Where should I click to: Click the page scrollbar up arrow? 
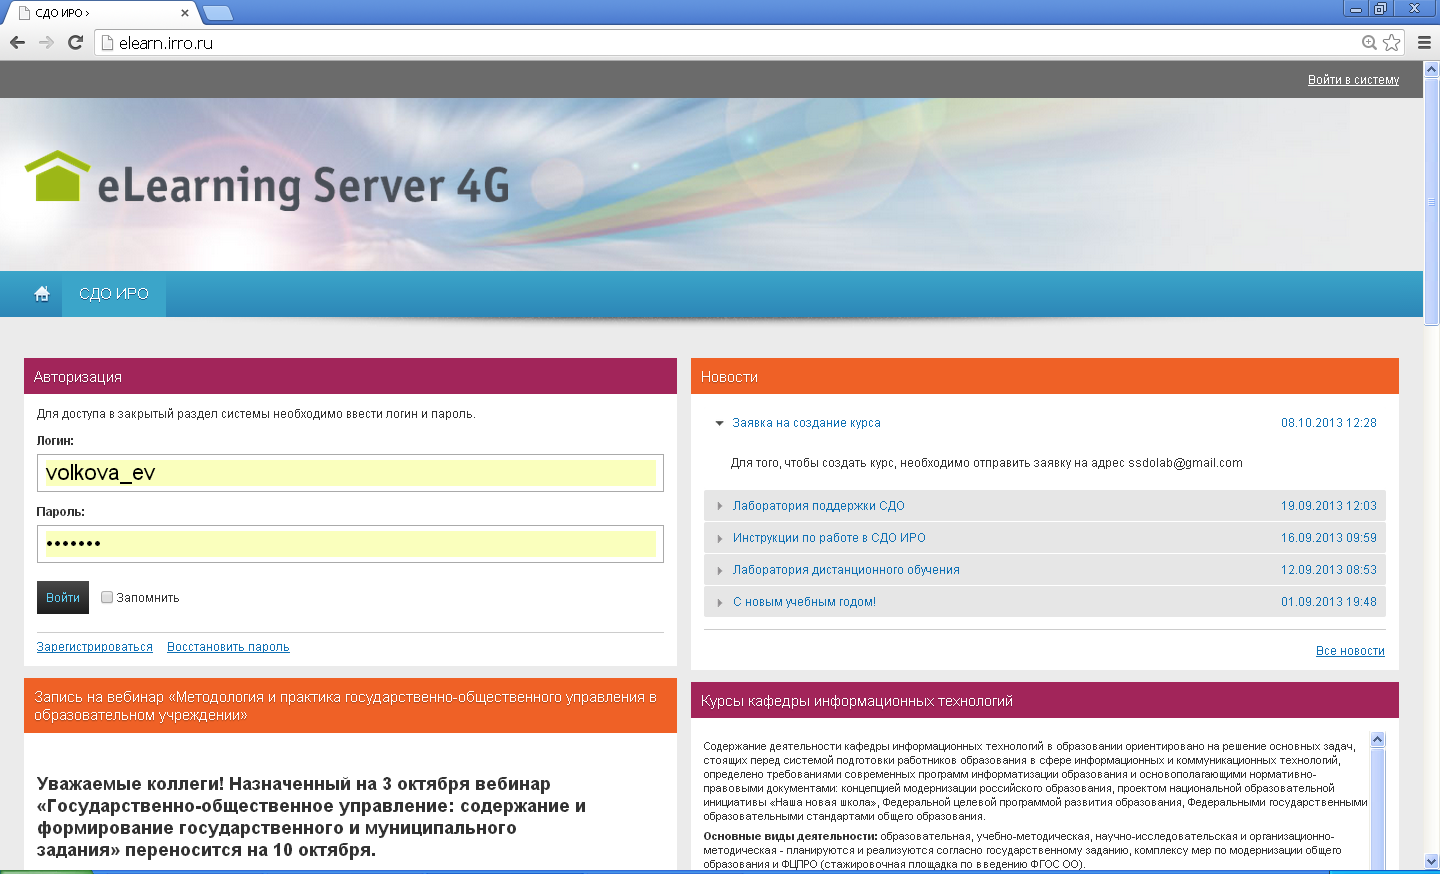(1431, 69)
